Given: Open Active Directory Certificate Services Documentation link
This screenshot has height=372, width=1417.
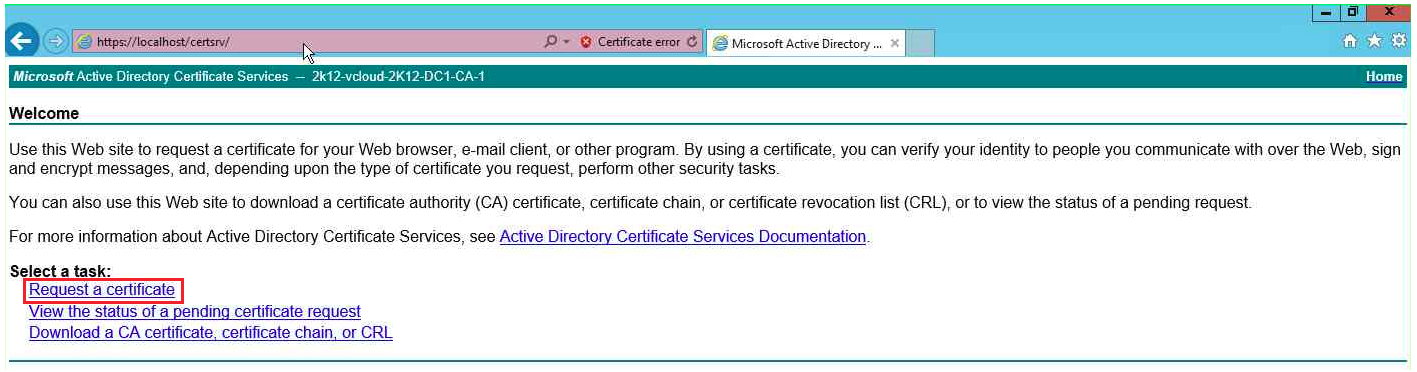Looking at the screenshot, I should (x=682, y=237).
